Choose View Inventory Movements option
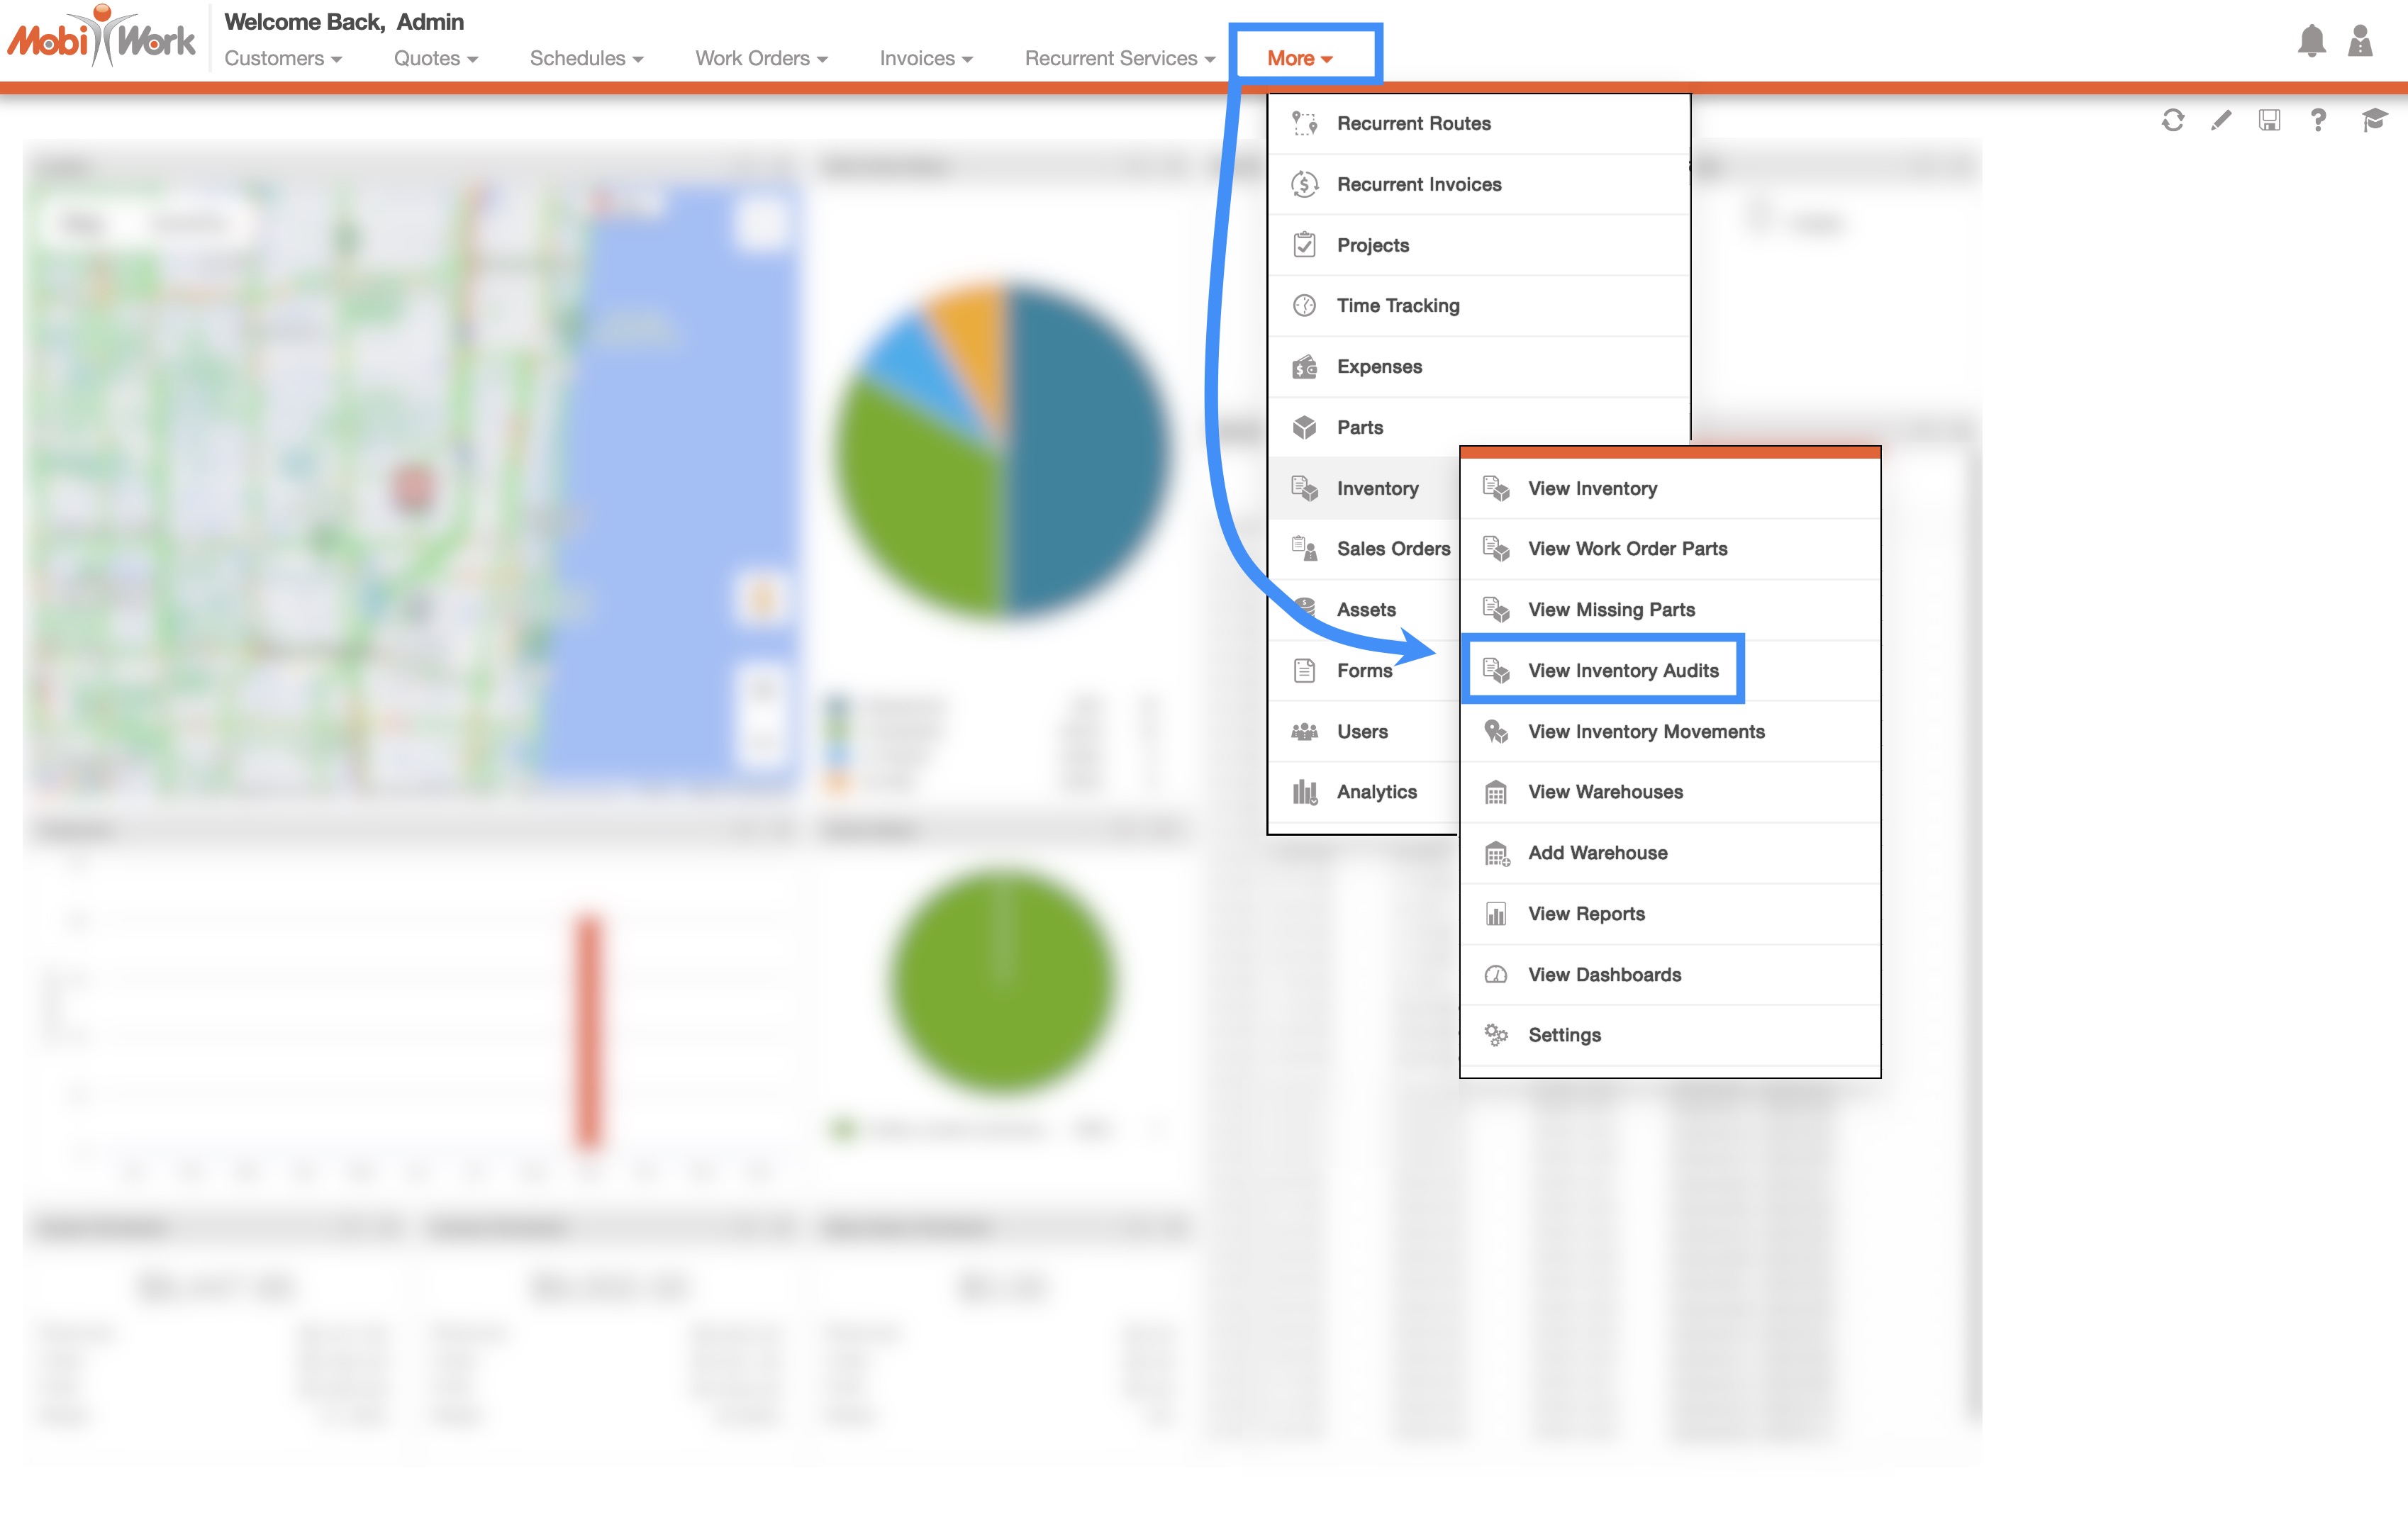2408x1517 pixels. pos(1645,731)
